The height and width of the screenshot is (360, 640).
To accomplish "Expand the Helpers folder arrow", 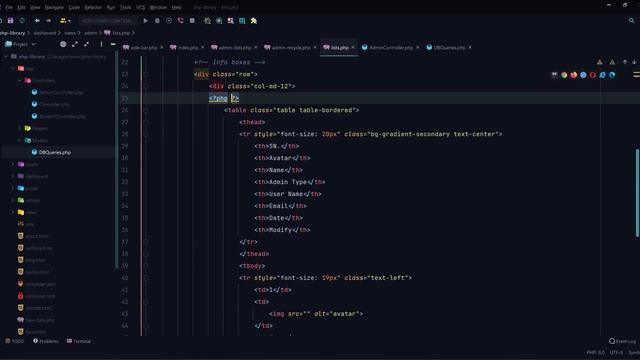I will point(20,128).
